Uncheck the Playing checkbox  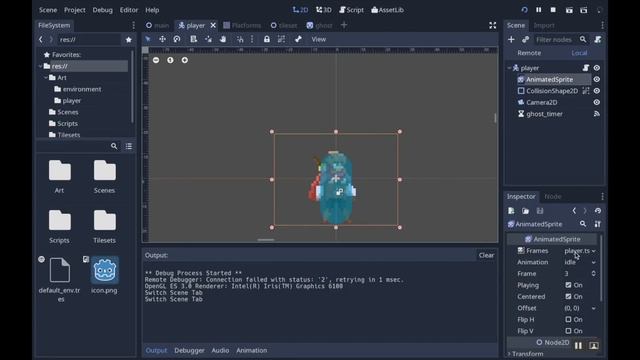tap(568, 285)
